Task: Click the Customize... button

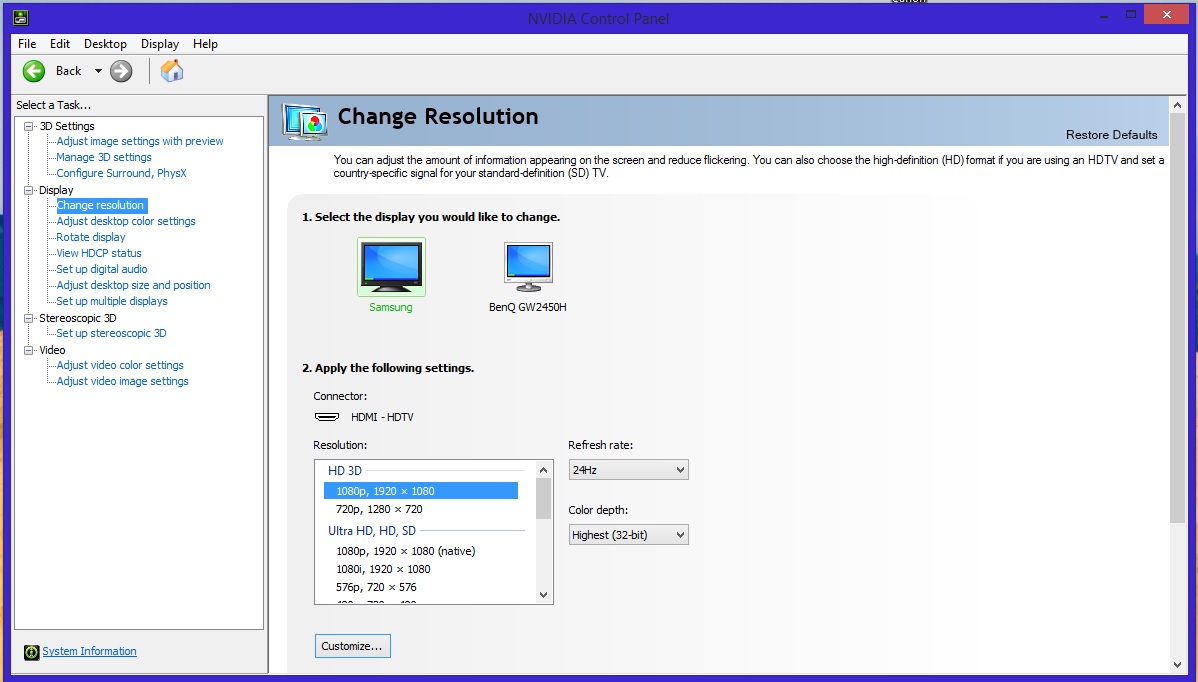Action: (352, 646)
